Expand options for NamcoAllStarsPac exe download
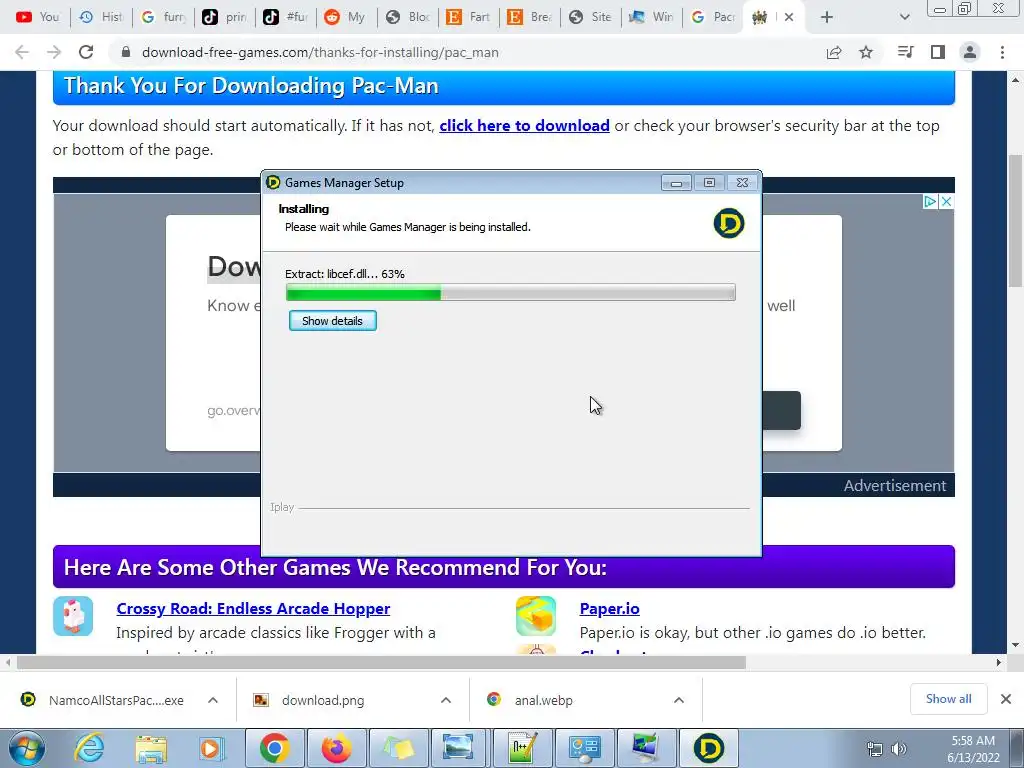 213,700
